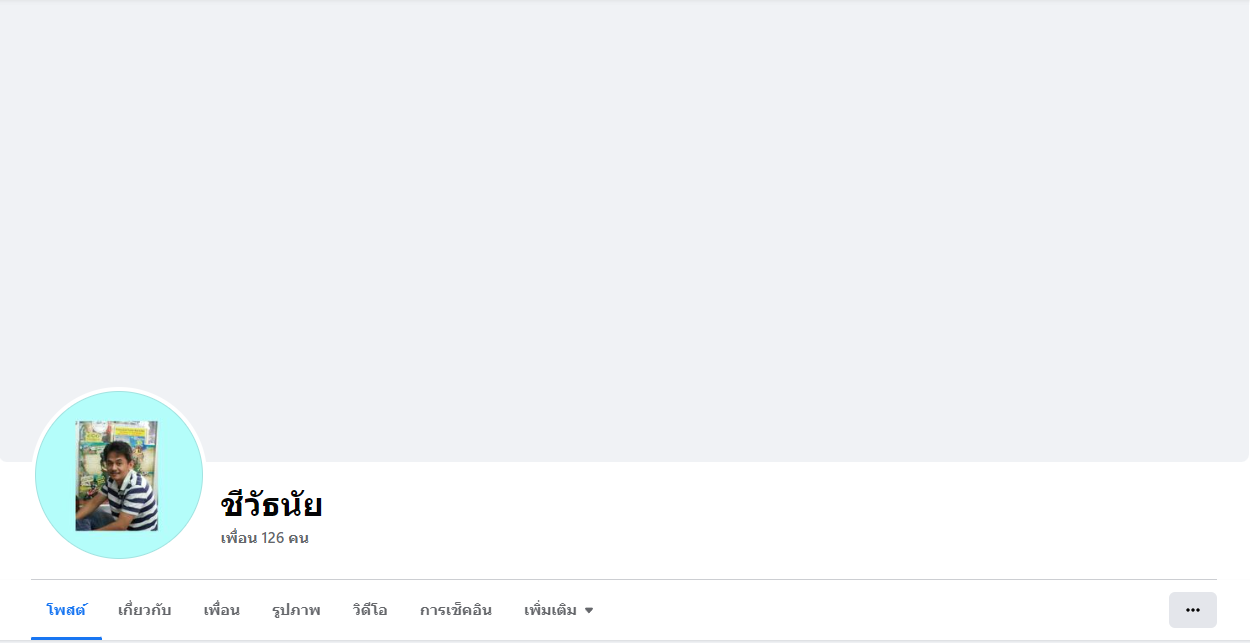Show more tabs via เพิ่มเติม label

coord(550,610)
